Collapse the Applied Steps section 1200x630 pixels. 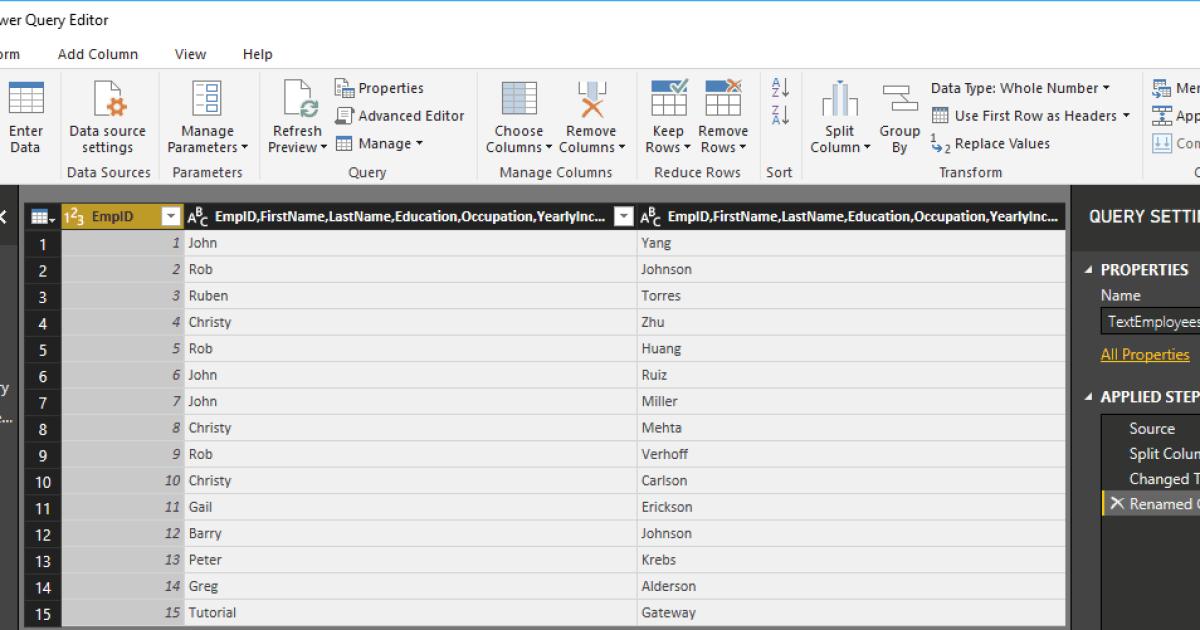[1089, 397]
